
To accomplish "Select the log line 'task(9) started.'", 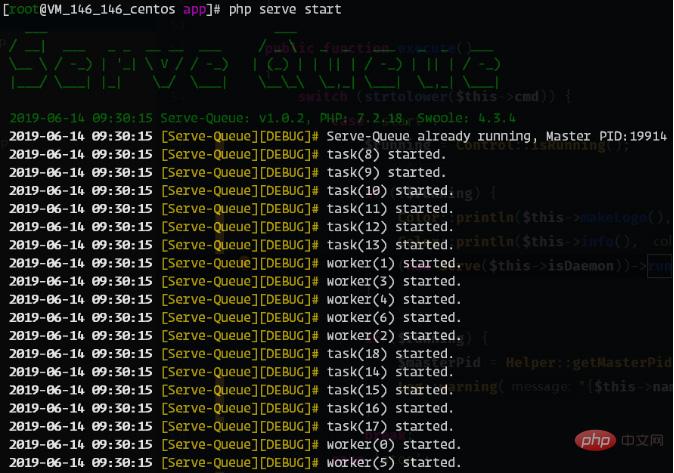I will pos(228,172).
